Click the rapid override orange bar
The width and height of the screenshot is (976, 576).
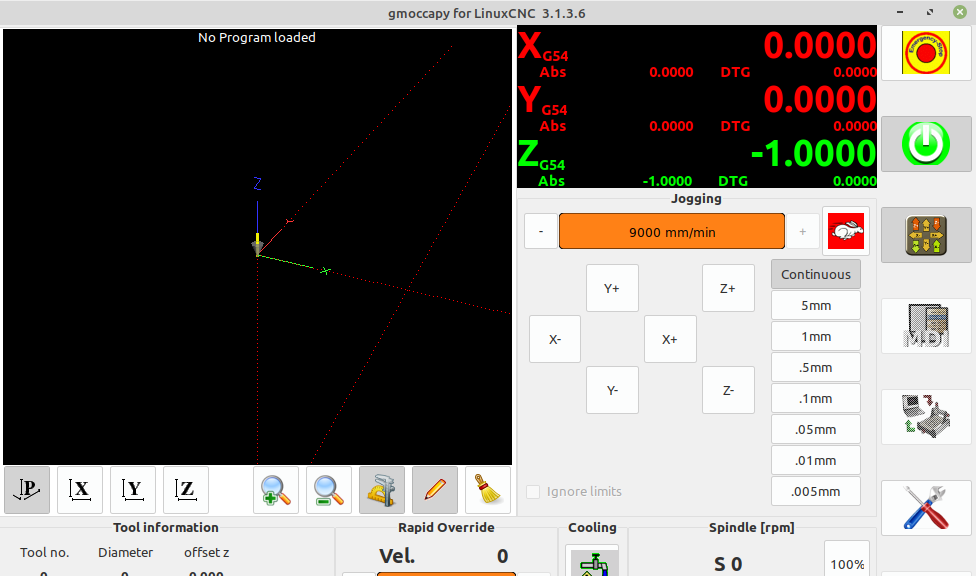click(x=446, y=574)
